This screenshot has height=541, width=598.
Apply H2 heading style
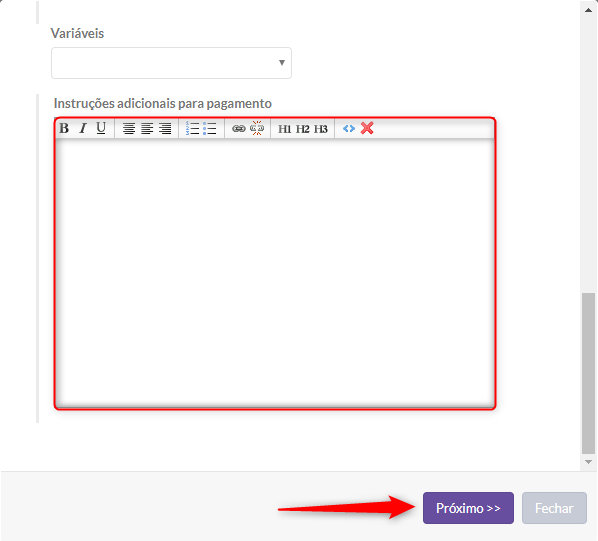(x=302, y=129)
